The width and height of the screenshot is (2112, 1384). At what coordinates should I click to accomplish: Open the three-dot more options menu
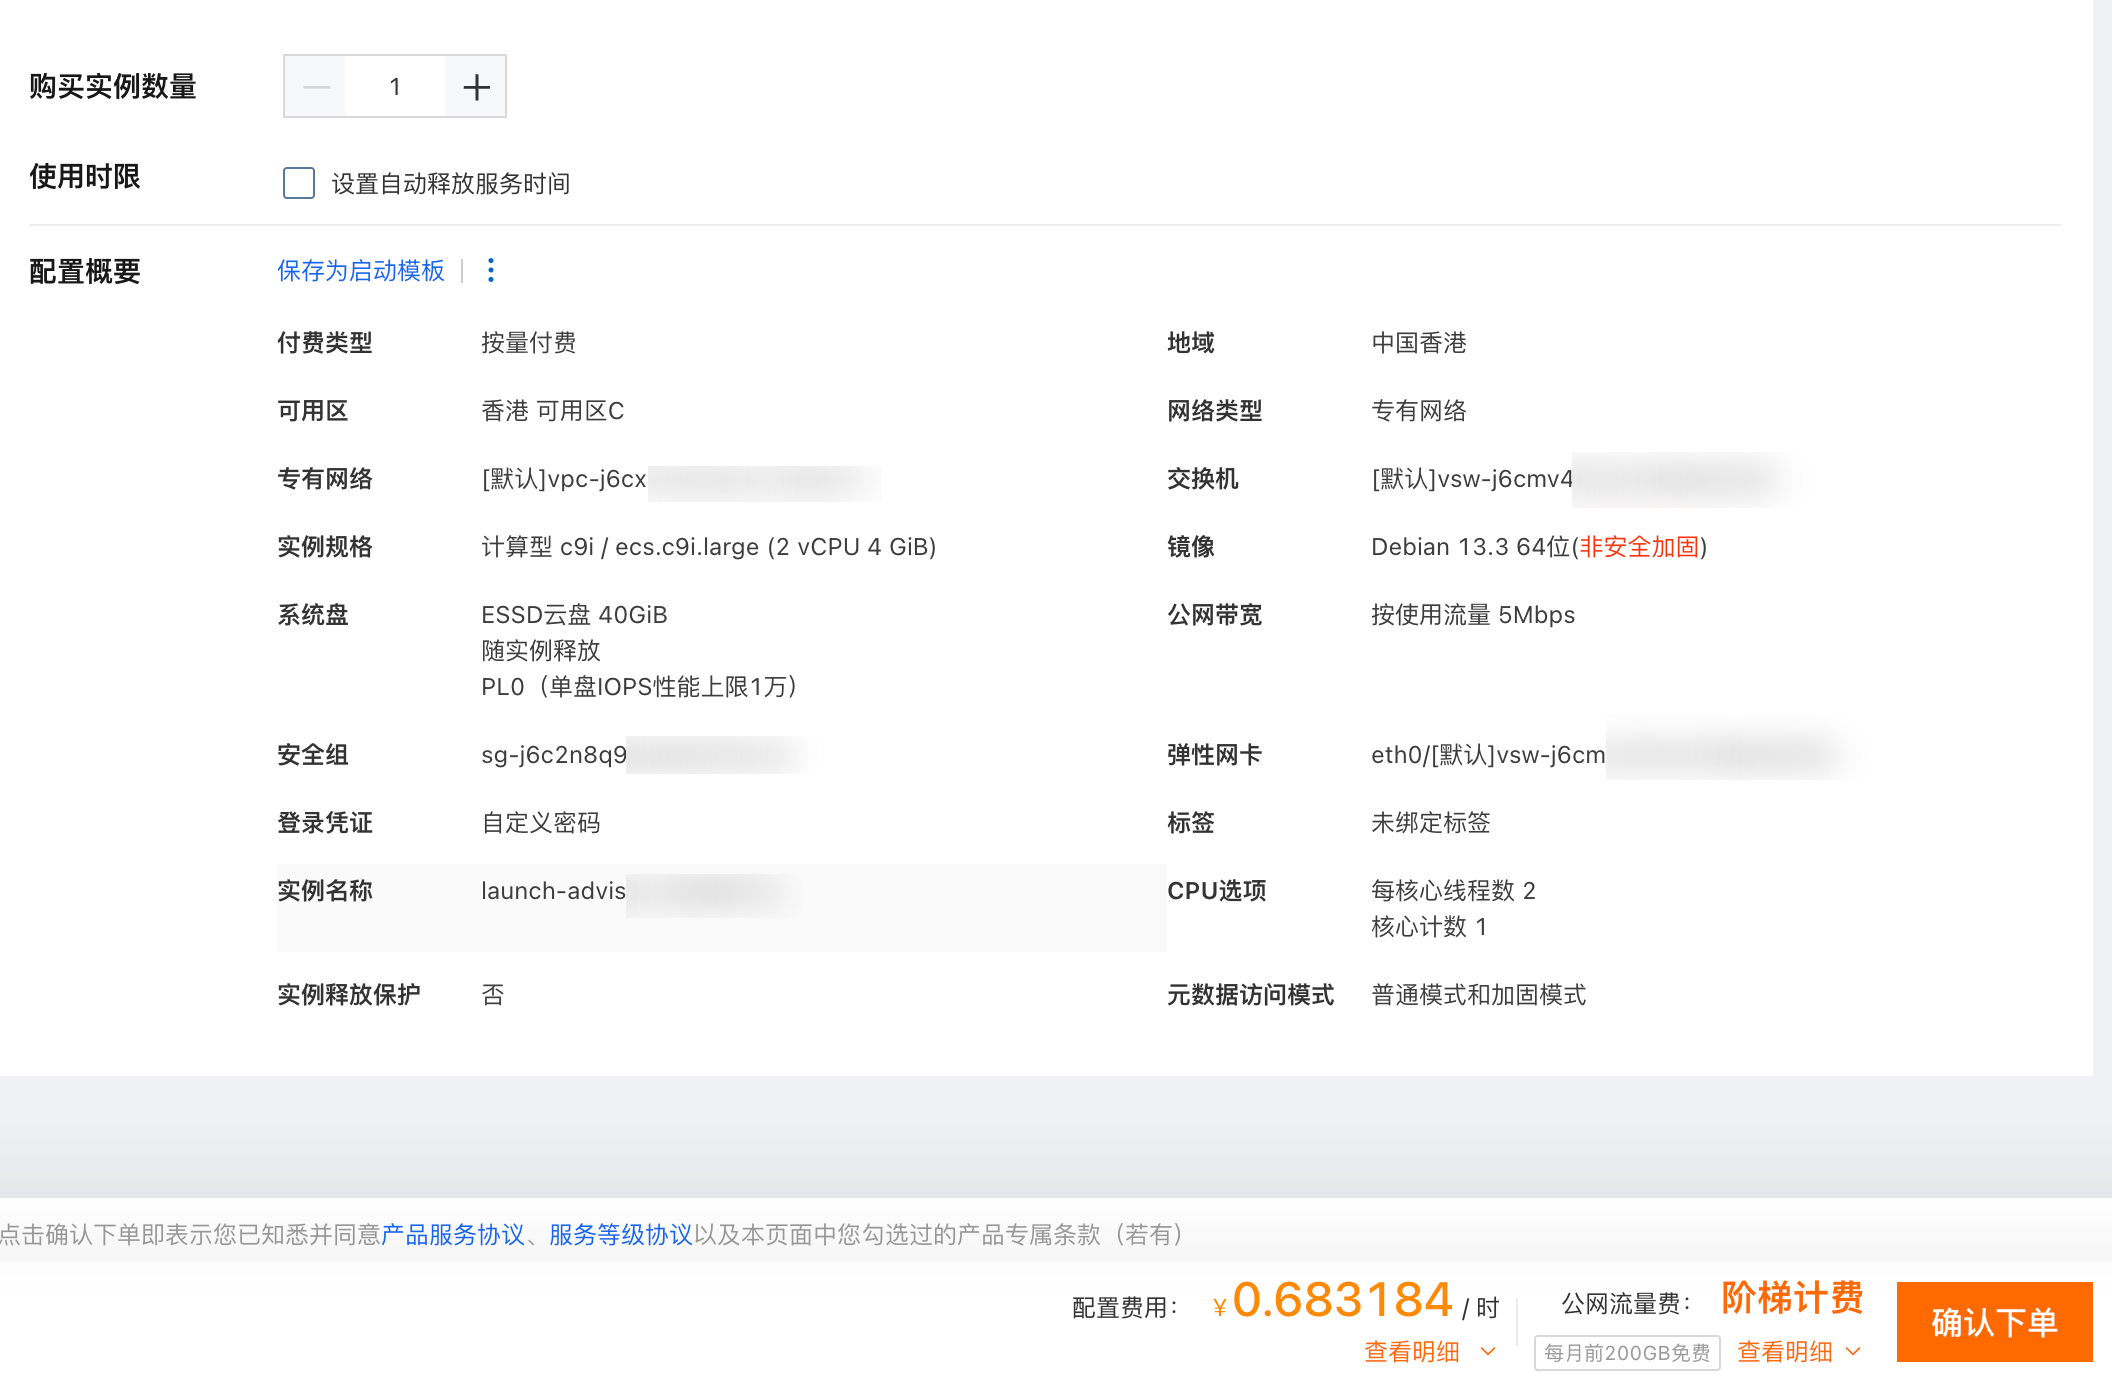tap(490, 270)
